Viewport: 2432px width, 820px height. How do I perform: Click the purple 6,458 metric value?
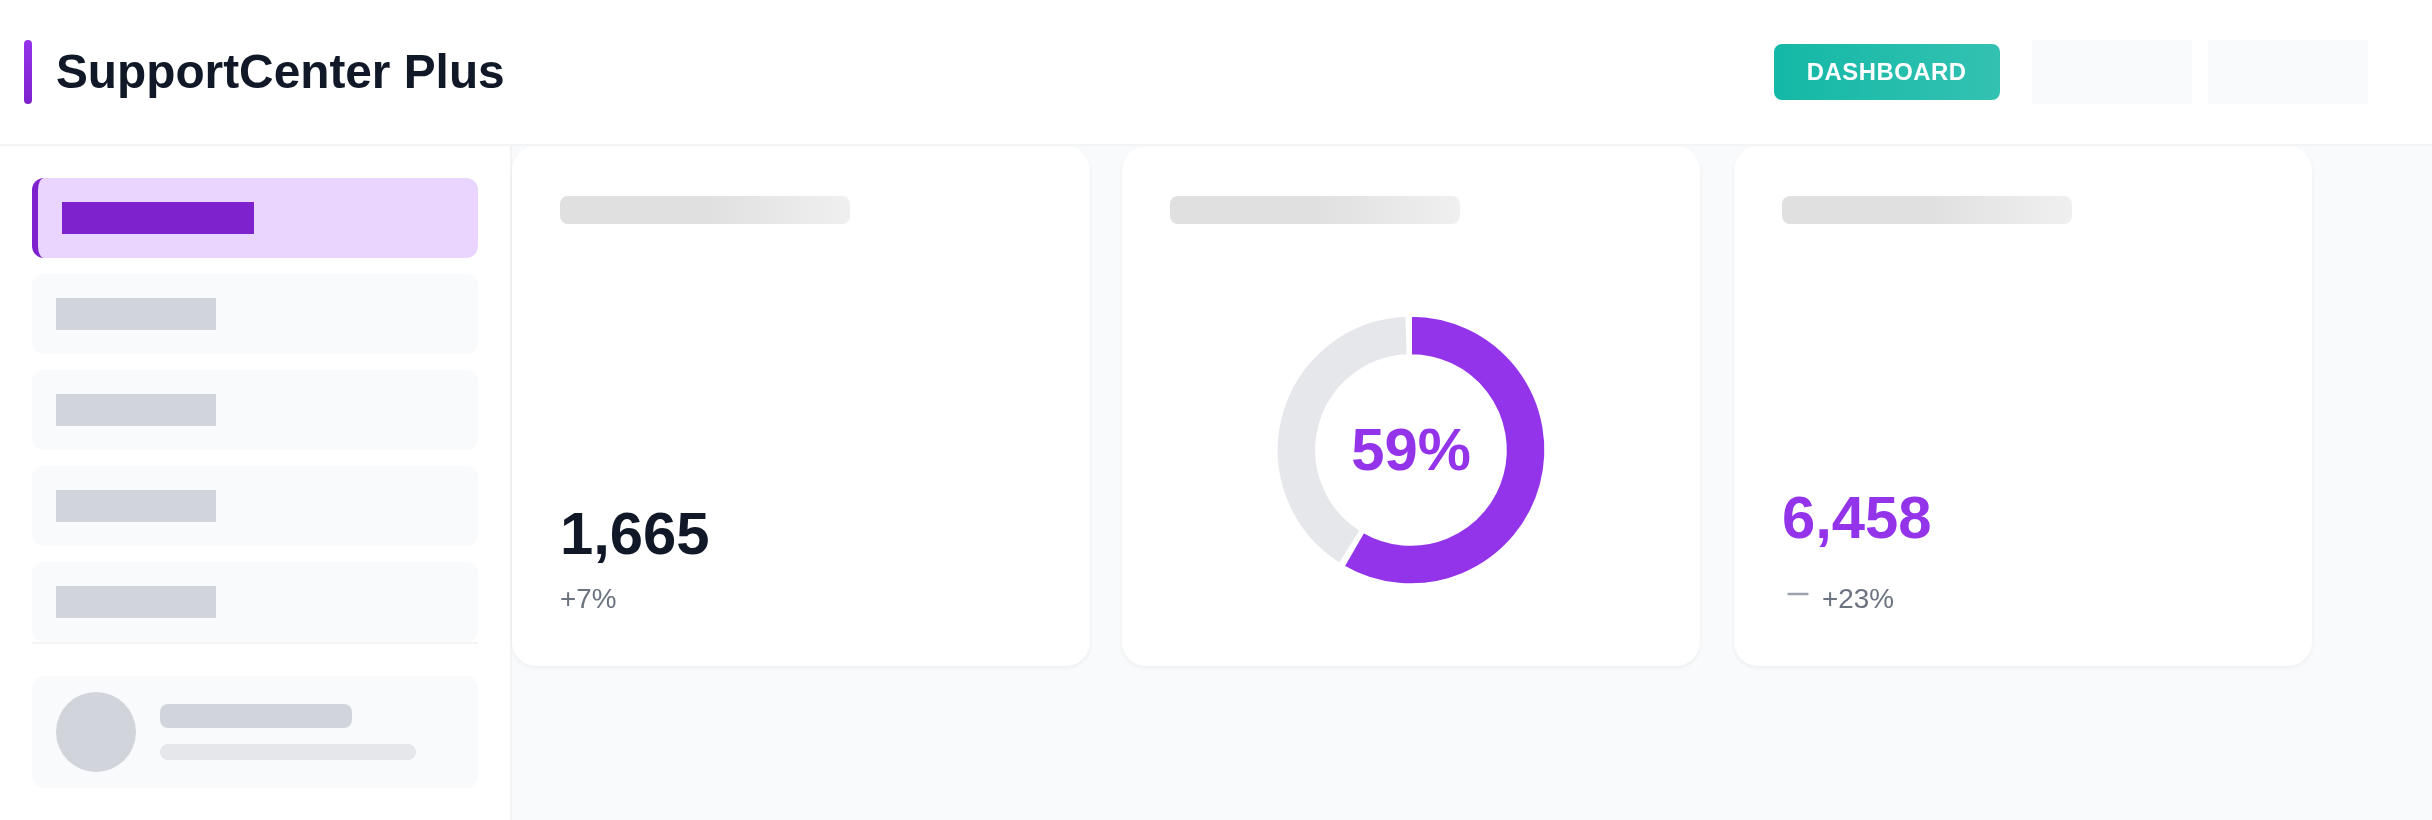click(1856, 518)
